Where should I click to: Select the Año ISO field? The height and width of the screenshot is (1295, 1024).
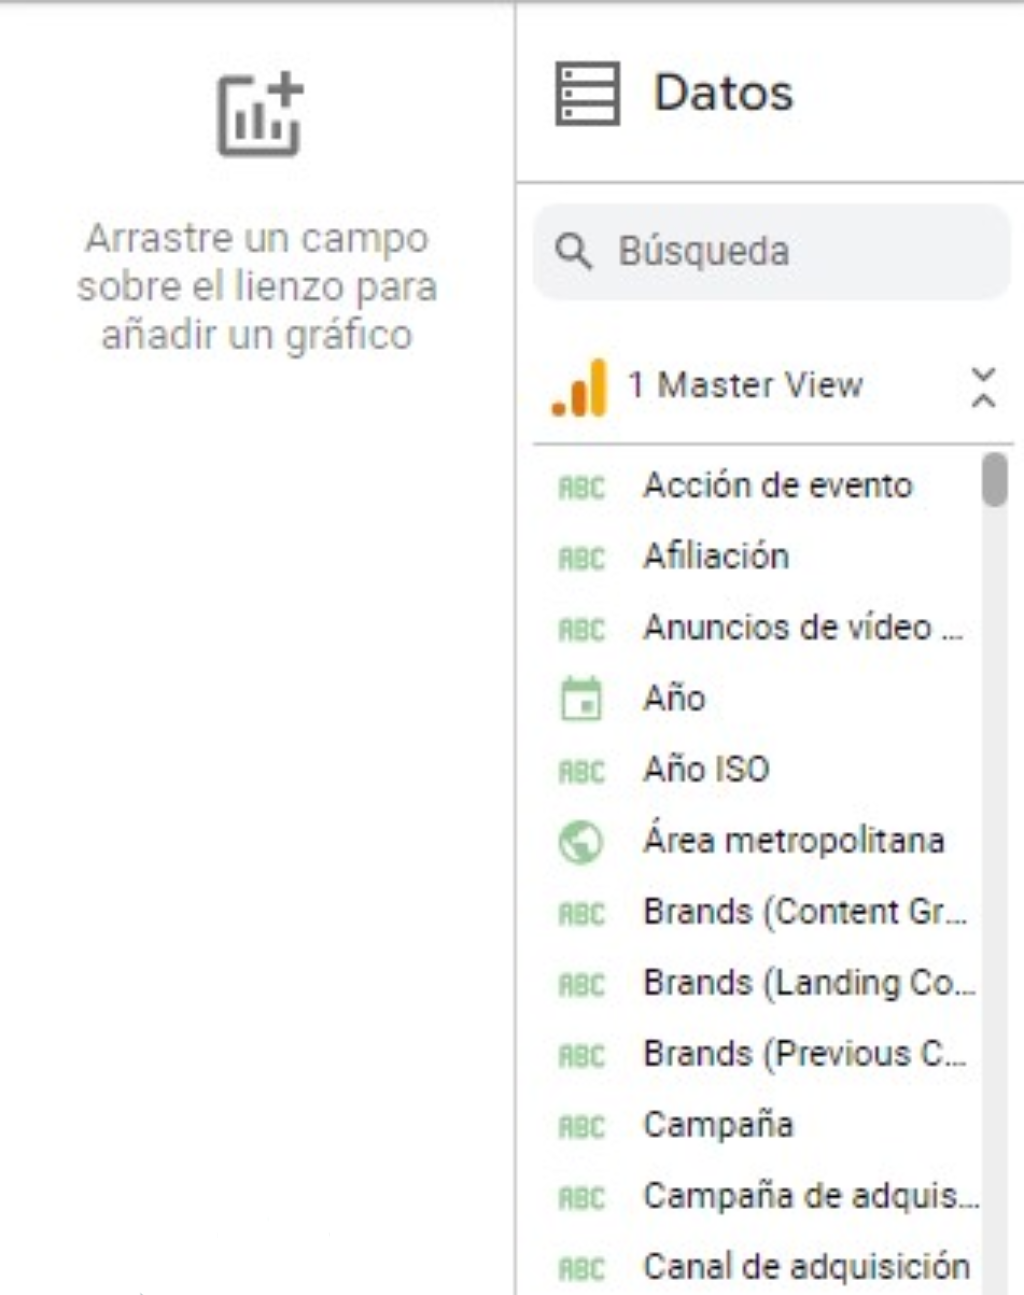click(706, 769)
